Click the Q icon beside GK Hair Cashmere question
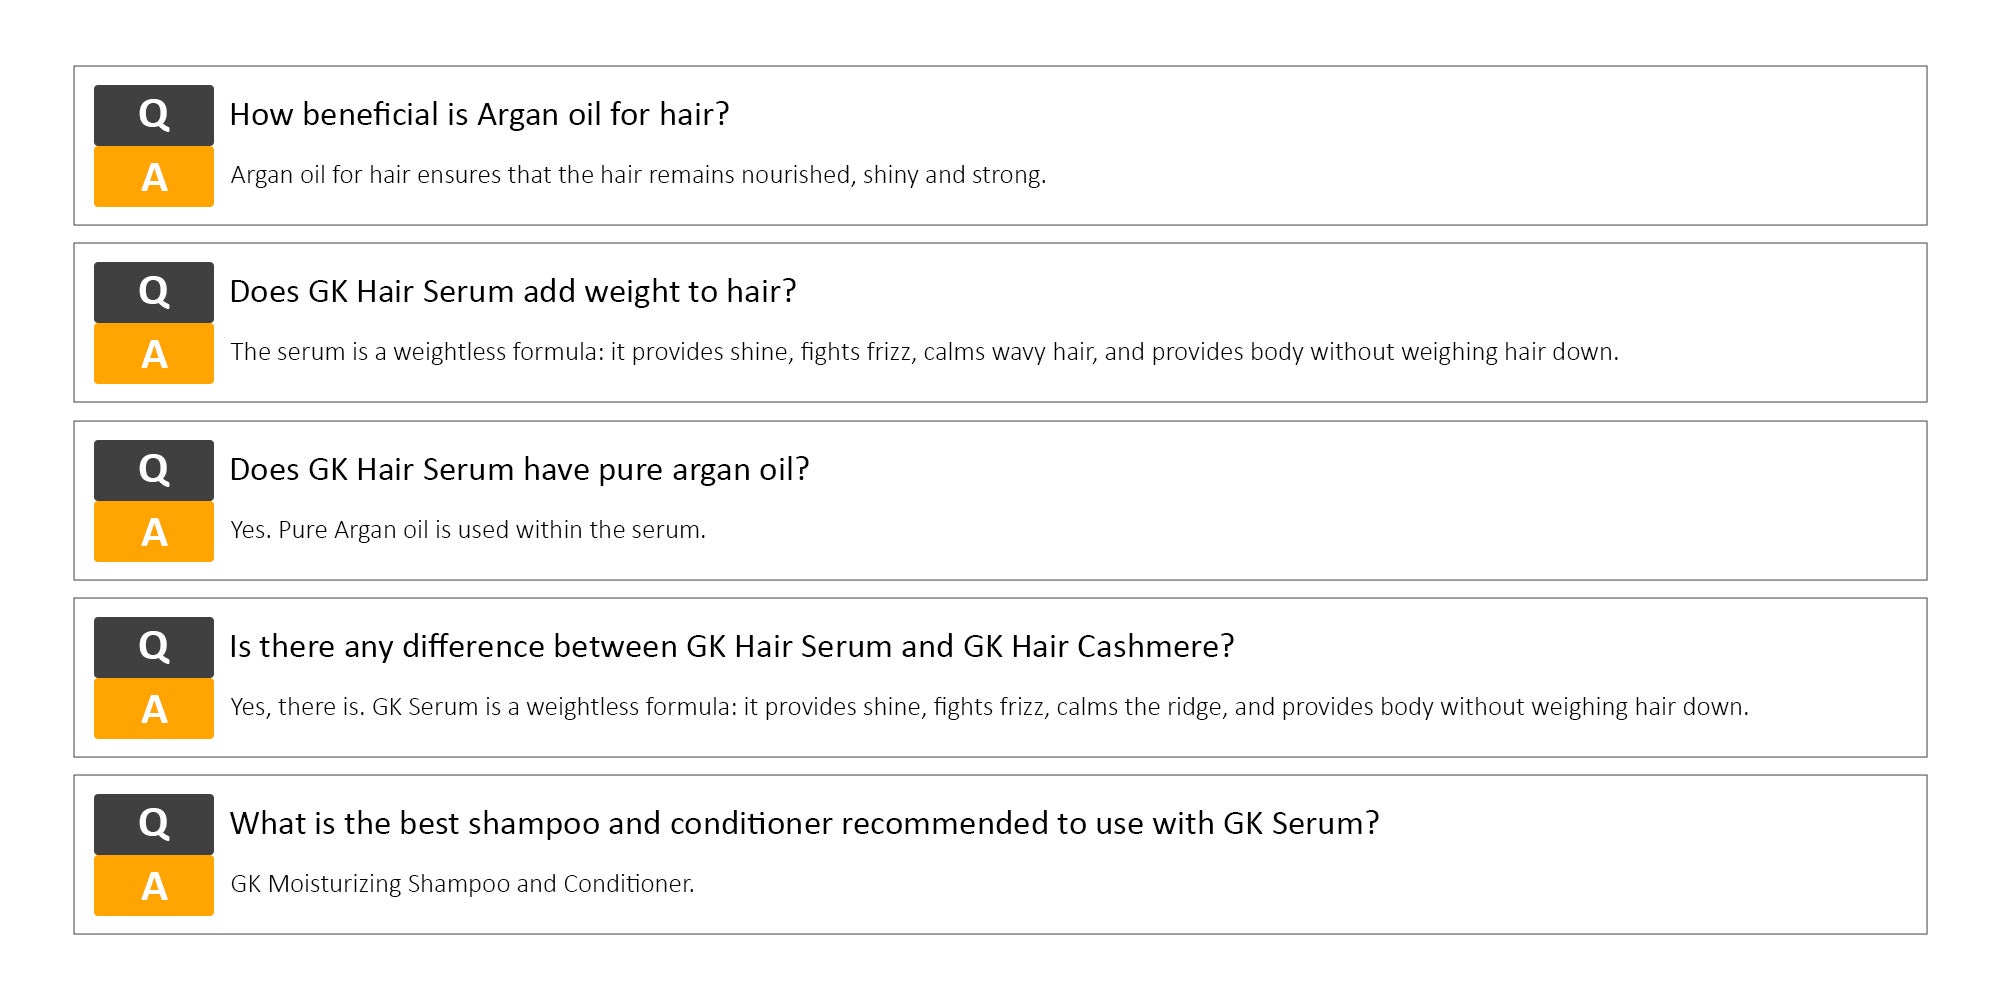The height and width of the screenshot is (1000, 2000). (x=154, y=647)
